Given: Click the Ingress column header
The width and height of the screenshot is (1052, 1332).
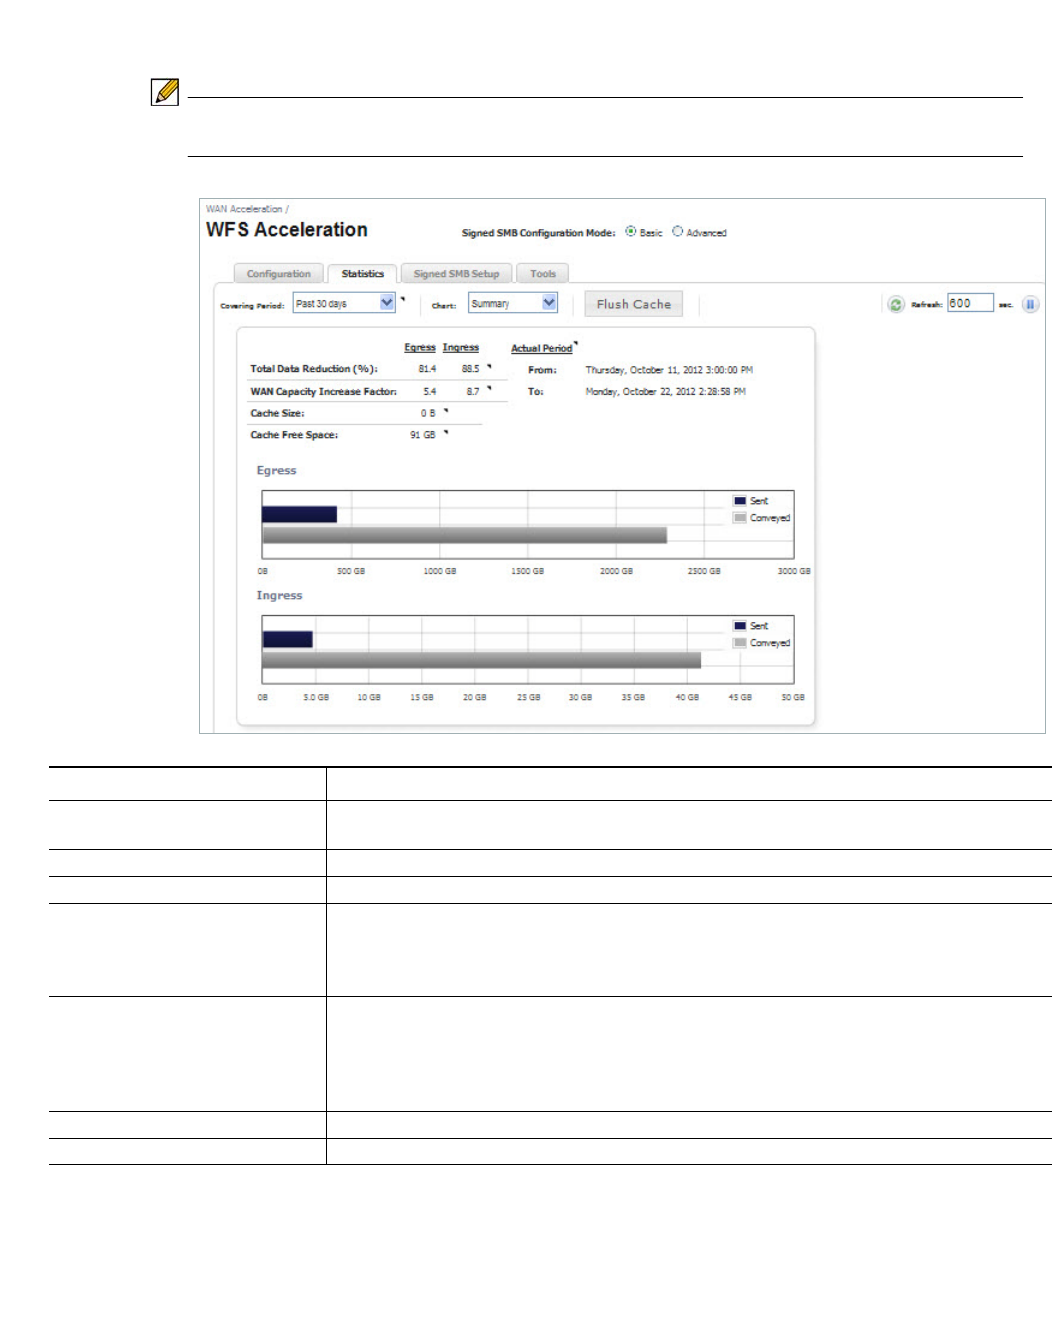Looking at the screenshot, I should (461, 347).
